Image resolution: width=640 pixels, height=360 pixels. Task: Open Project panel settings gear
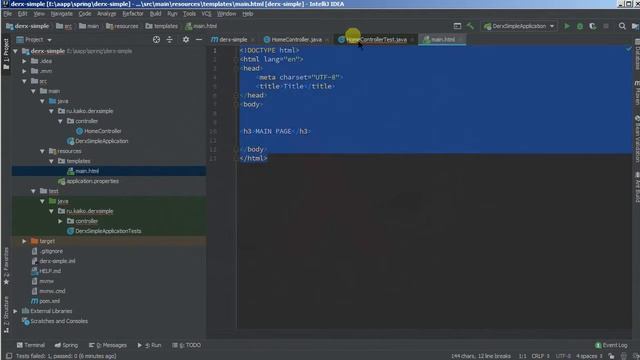tap(186, 40)
